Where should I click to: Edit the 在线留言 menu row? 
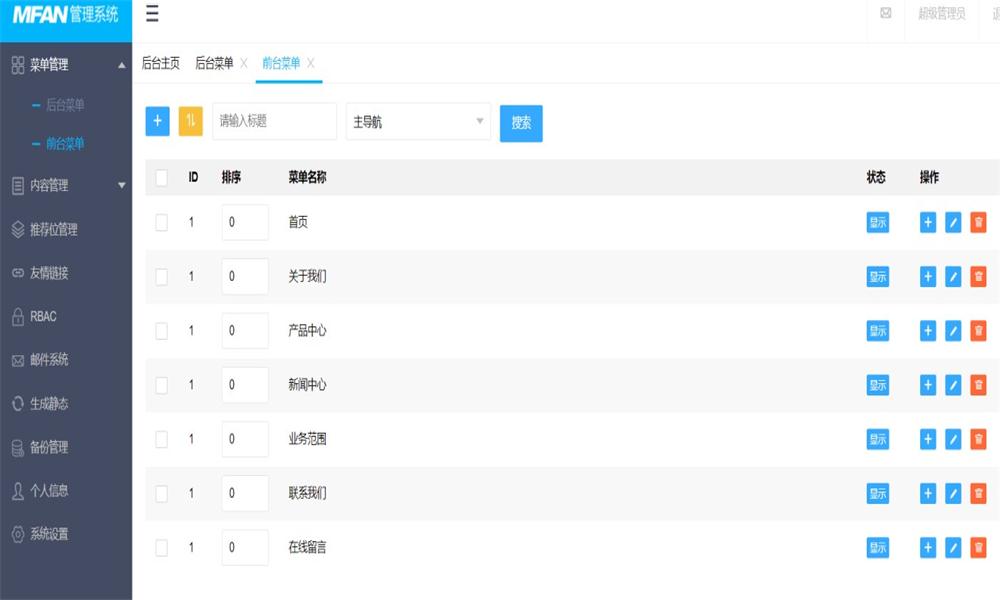[x=953, y=548]
